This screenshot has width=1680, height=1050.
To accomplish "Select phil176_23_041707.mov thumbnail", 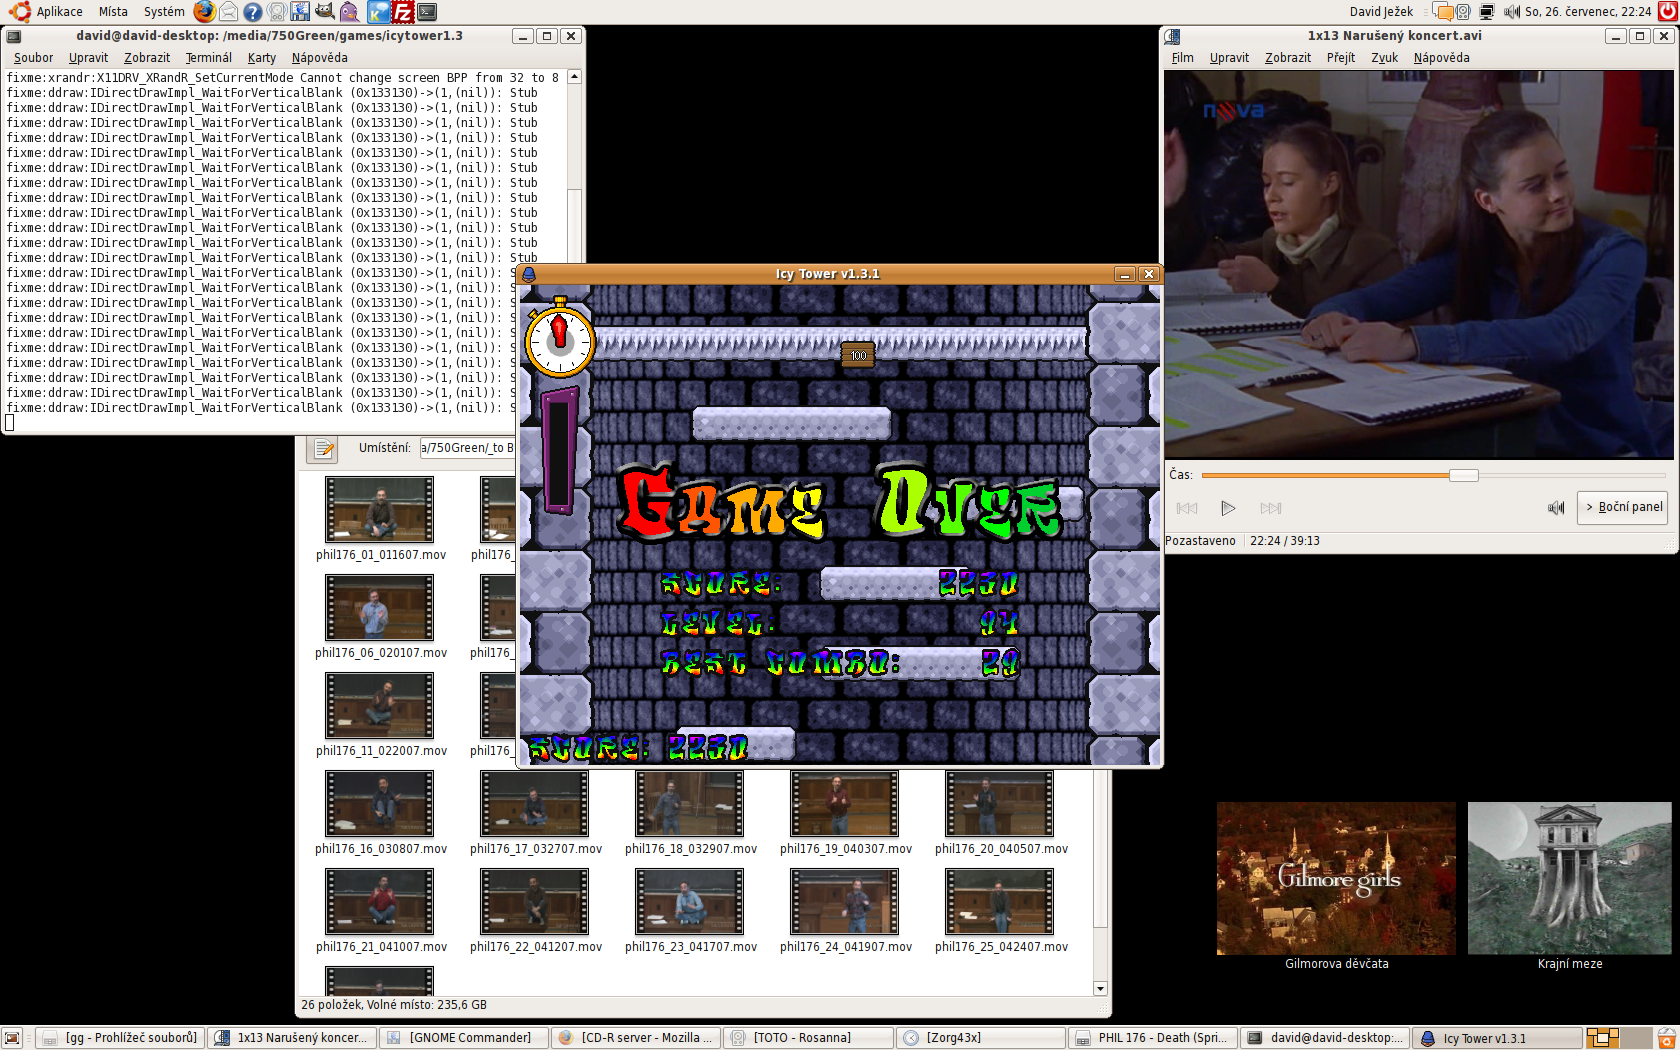I will coord(690,901).
